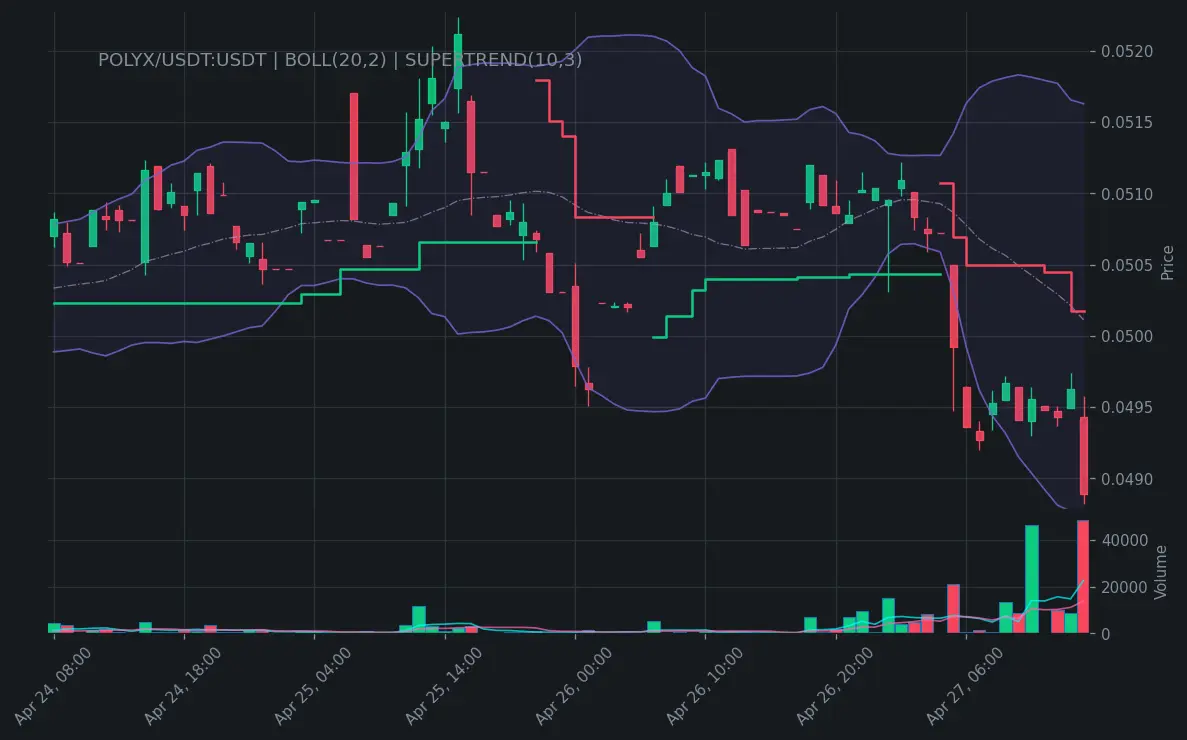1187x740 pixels.
Task: Click the Apr 27, 06:00 time label
Action: [x=965, y=686]
